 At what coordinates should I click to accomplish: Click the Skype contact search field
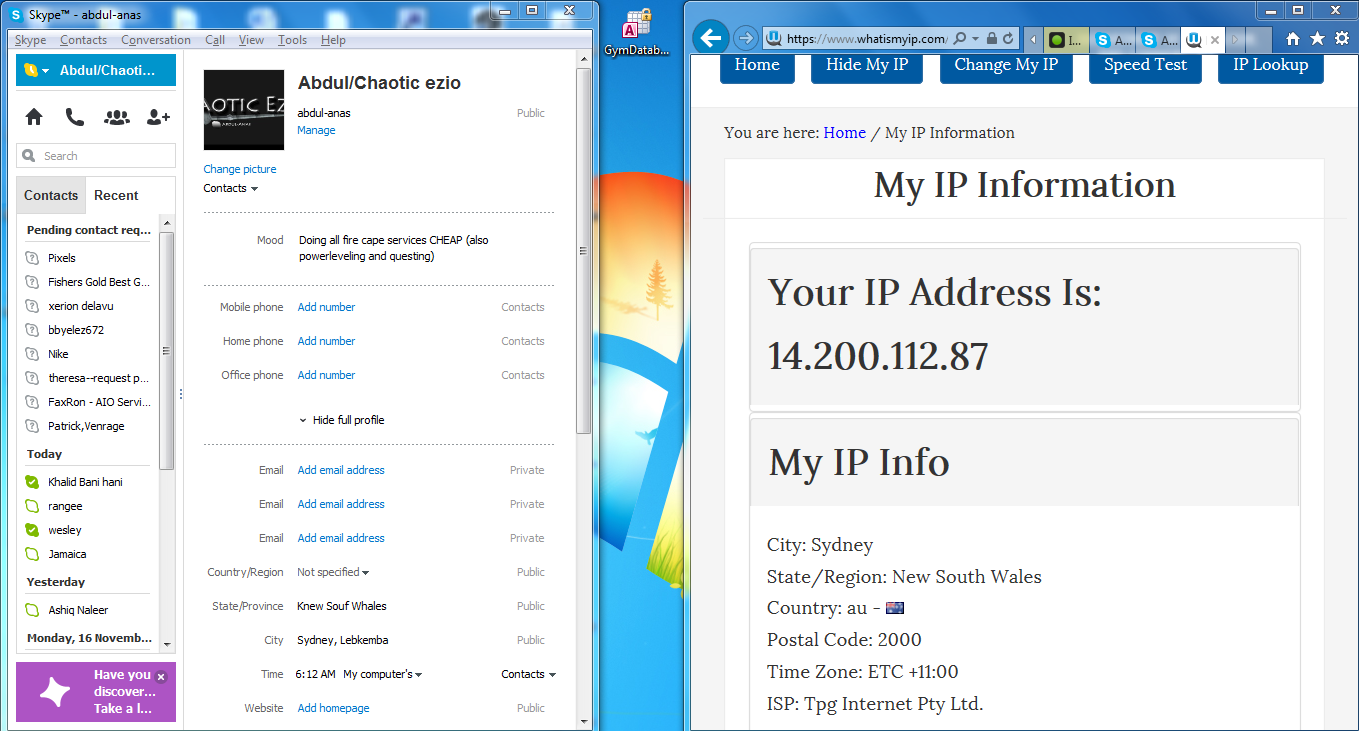coord(96,156)
